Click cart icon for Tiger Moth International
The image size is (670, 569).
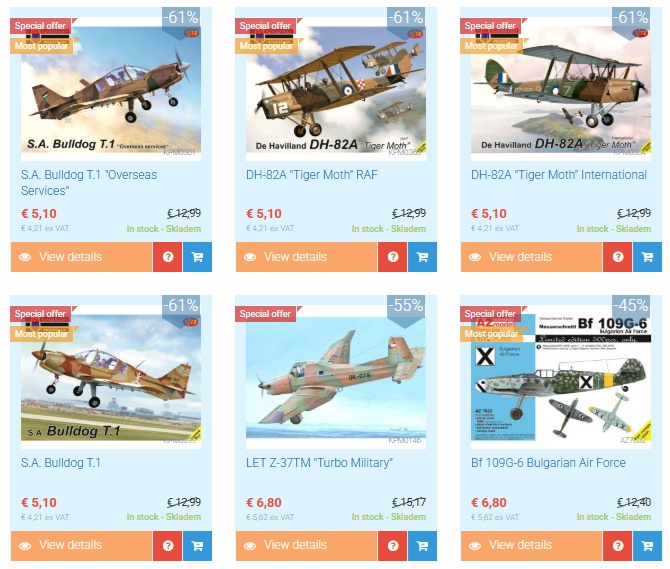point(647,257)
